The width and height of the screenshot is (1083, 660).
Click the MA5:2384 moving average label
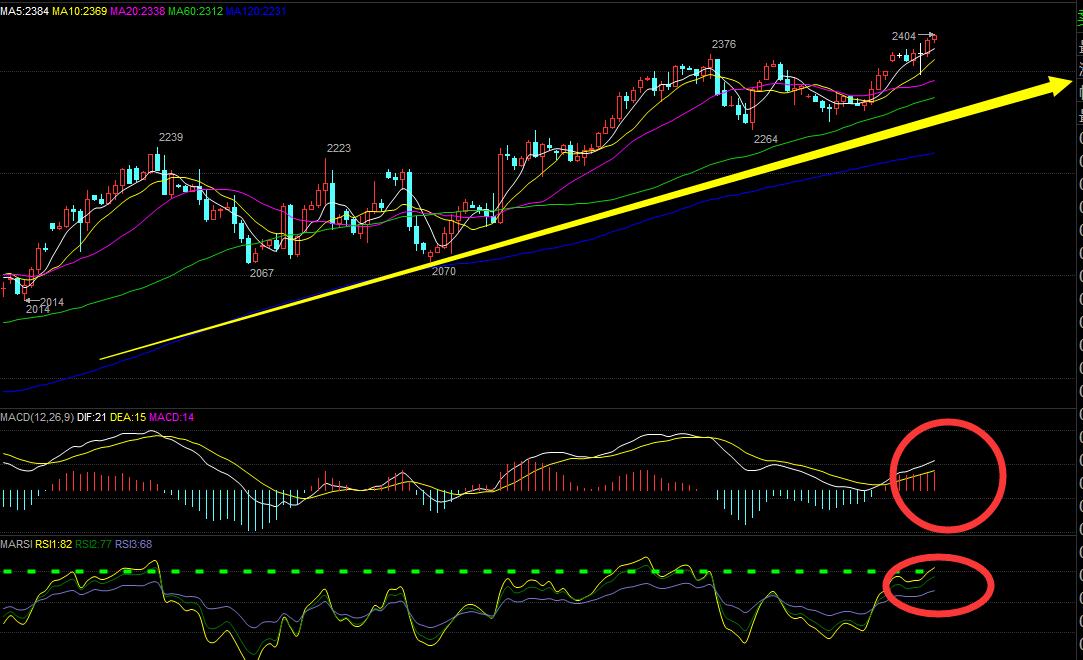(27, 10)
